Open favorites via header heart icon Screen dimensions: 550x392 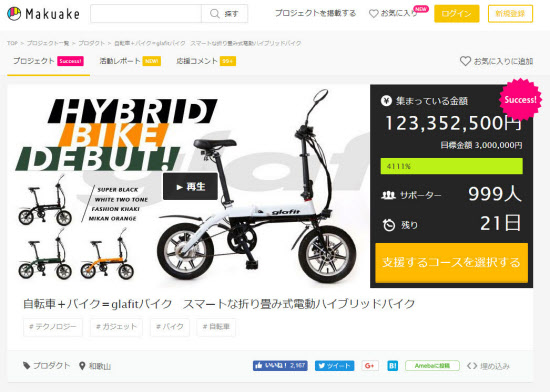(374, 14)
